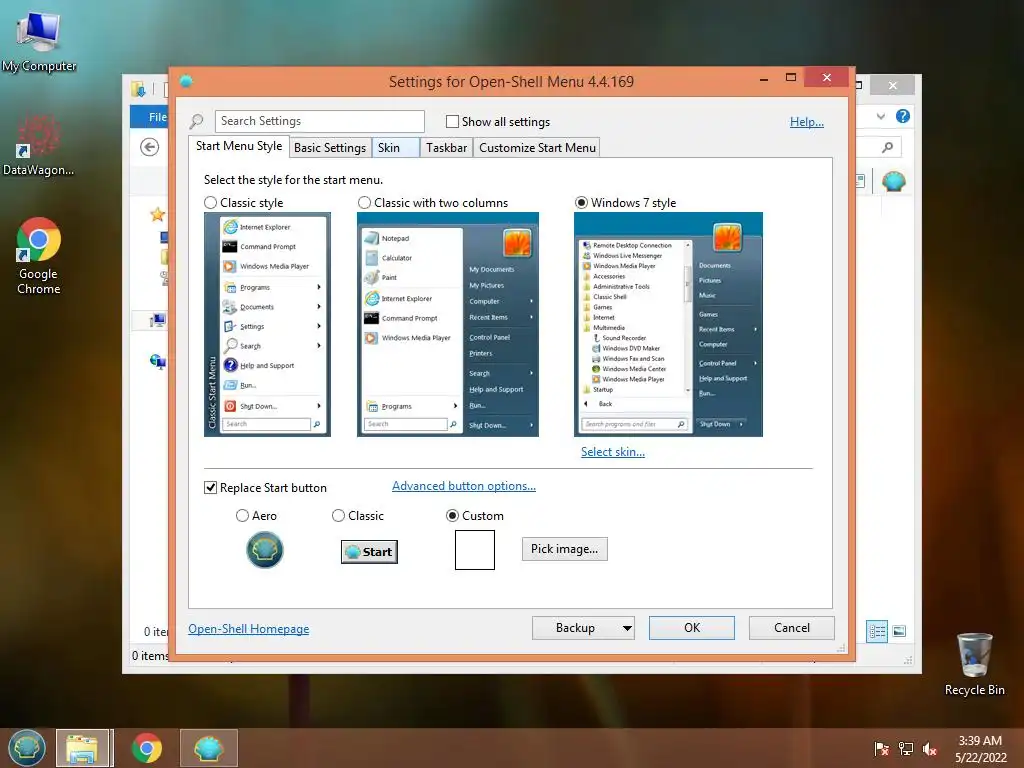This screenshot has height=768, width=1024.
Task: Switch Explorer to large icons view
Action: pos(899,631)
